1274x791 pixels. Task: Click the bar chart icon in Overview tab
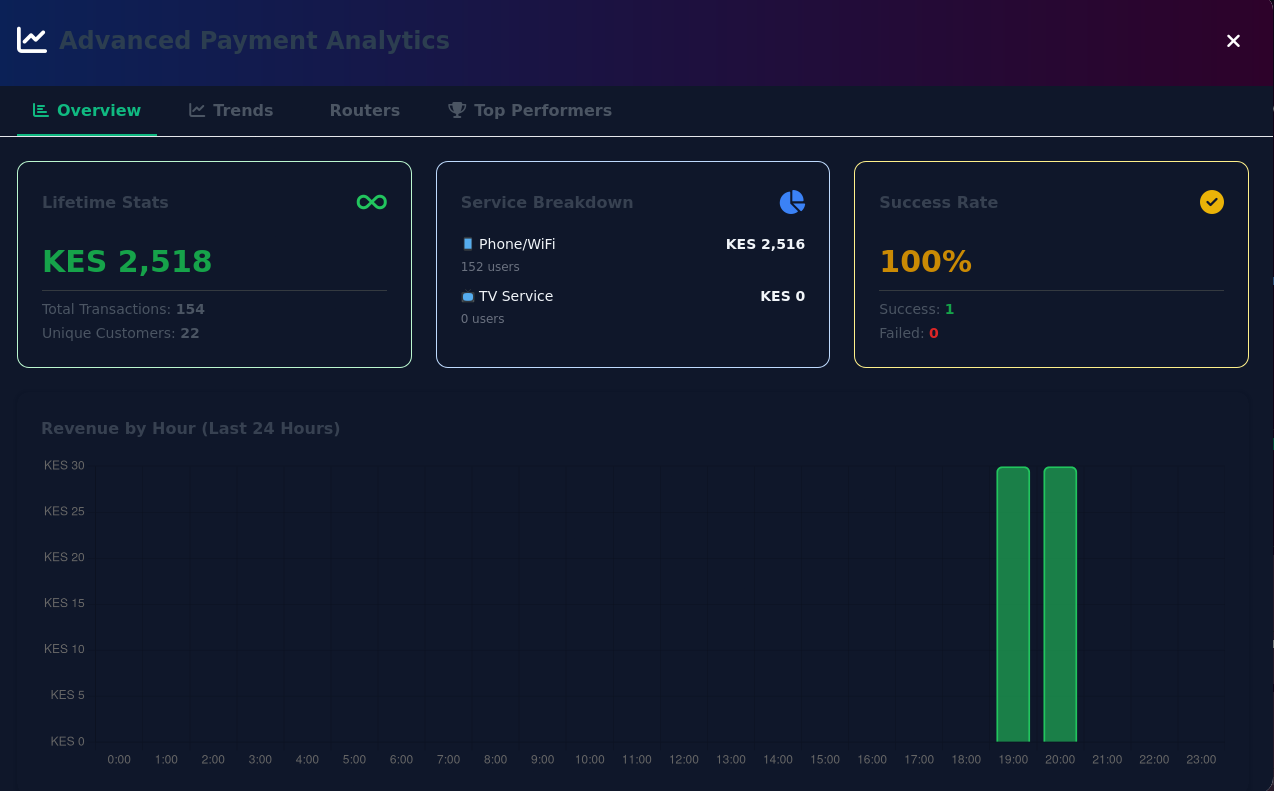(x=41, y=110)
